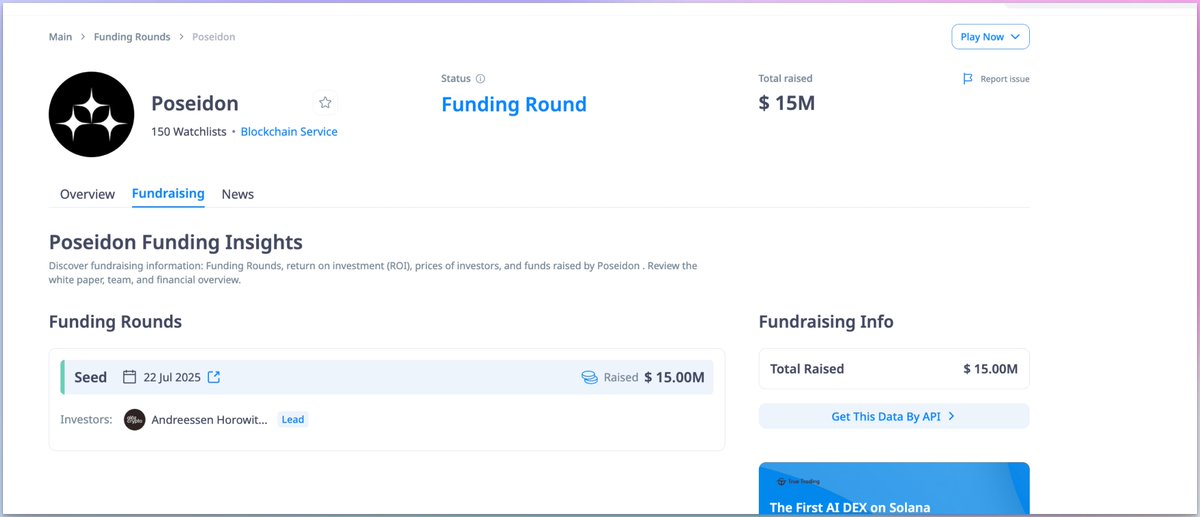Switch to the Overview tab

point(87,194)
